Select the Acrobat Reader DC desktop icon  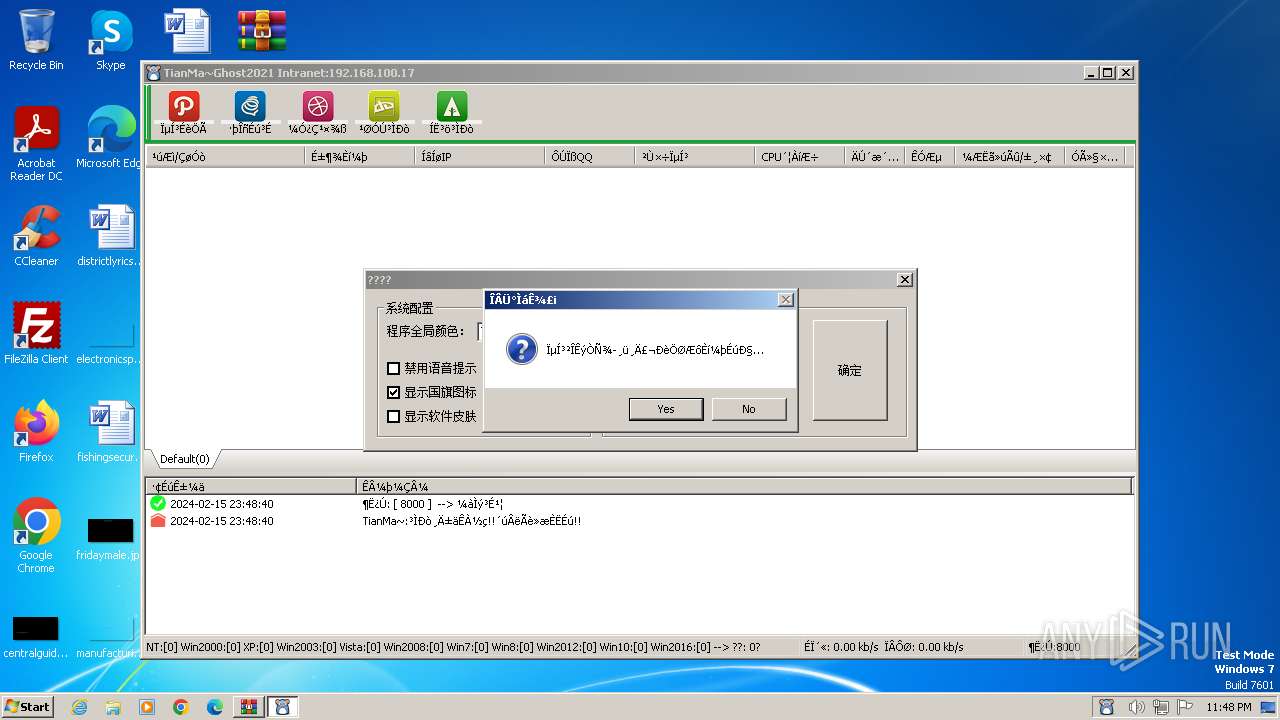(x=36, y=144)
